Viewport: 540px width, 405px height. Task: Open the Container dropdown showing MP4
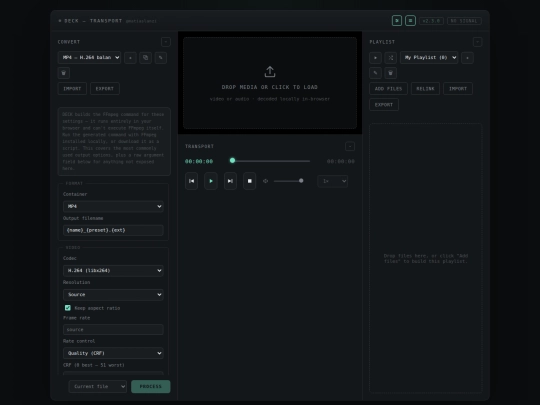pos(113,206)
